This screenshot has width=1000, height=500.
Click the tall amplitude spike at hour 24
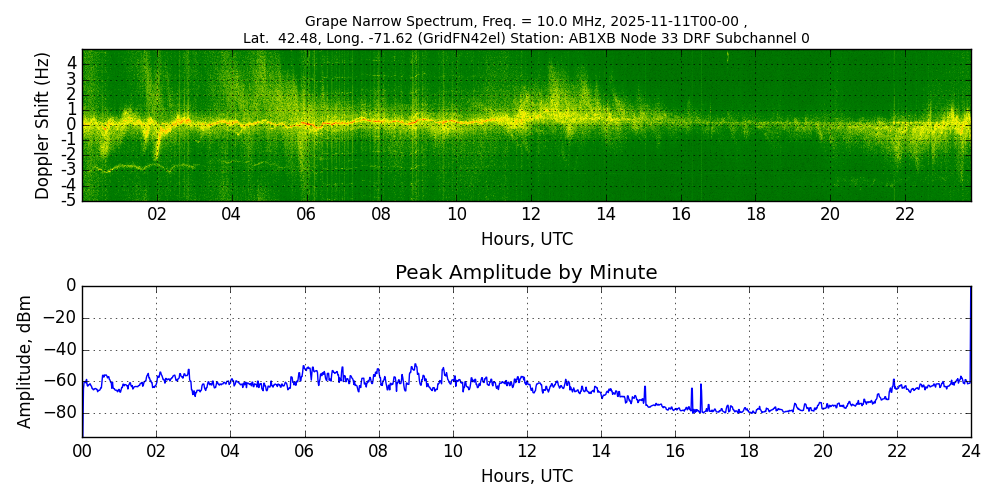(970, 320)
